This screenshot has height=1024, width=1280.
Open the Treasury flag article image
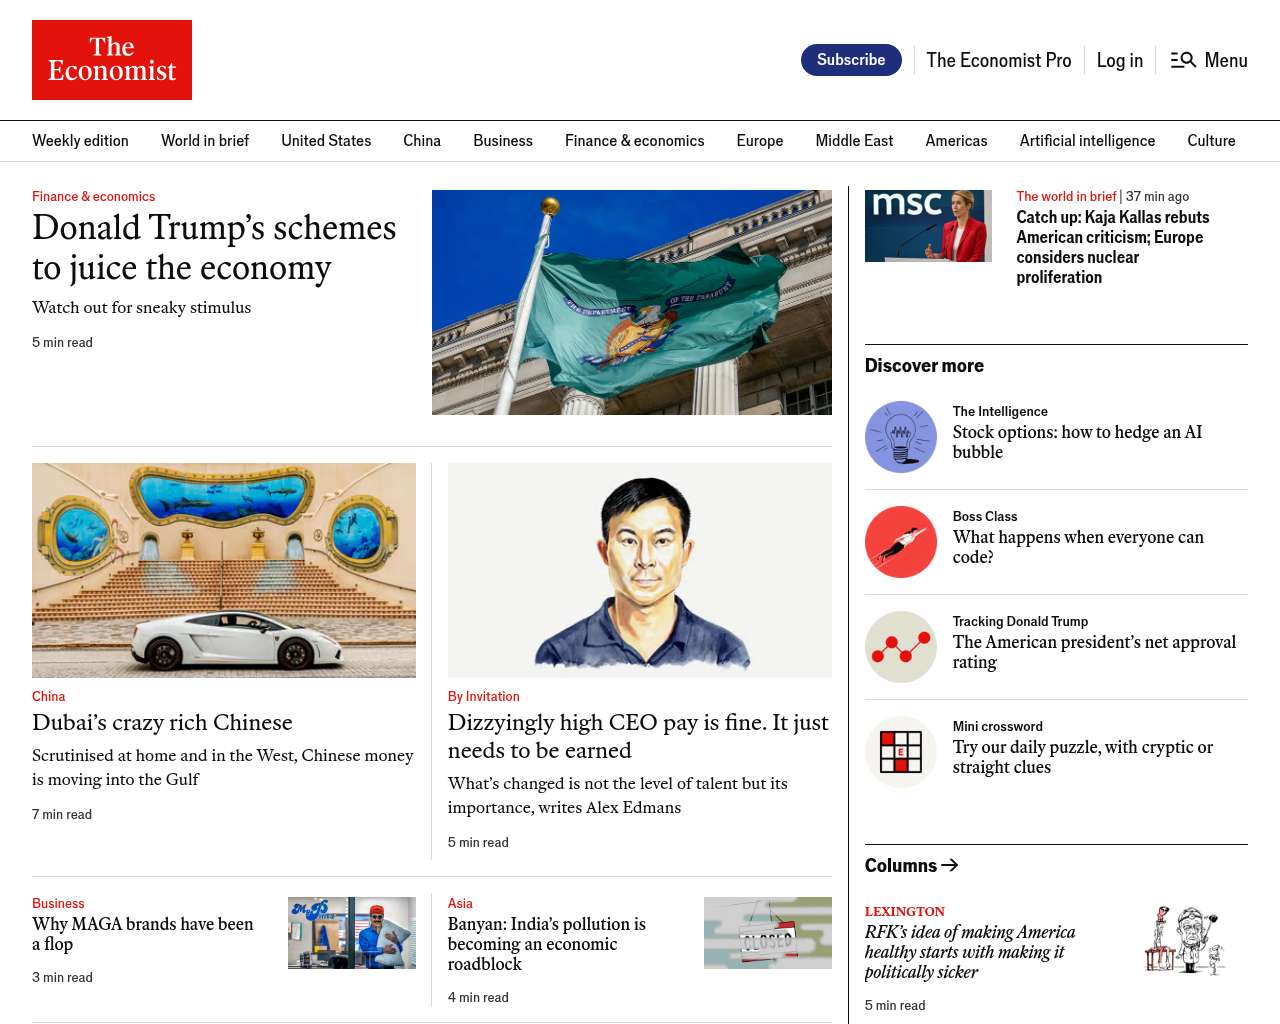point(631,302)
